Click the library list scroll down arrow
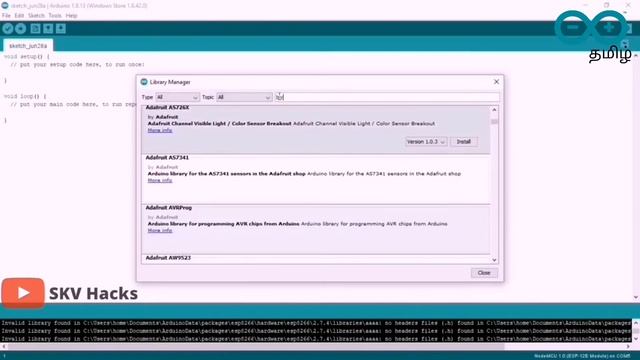This screenshot has height=360, width=640. (x=494, y=260)
